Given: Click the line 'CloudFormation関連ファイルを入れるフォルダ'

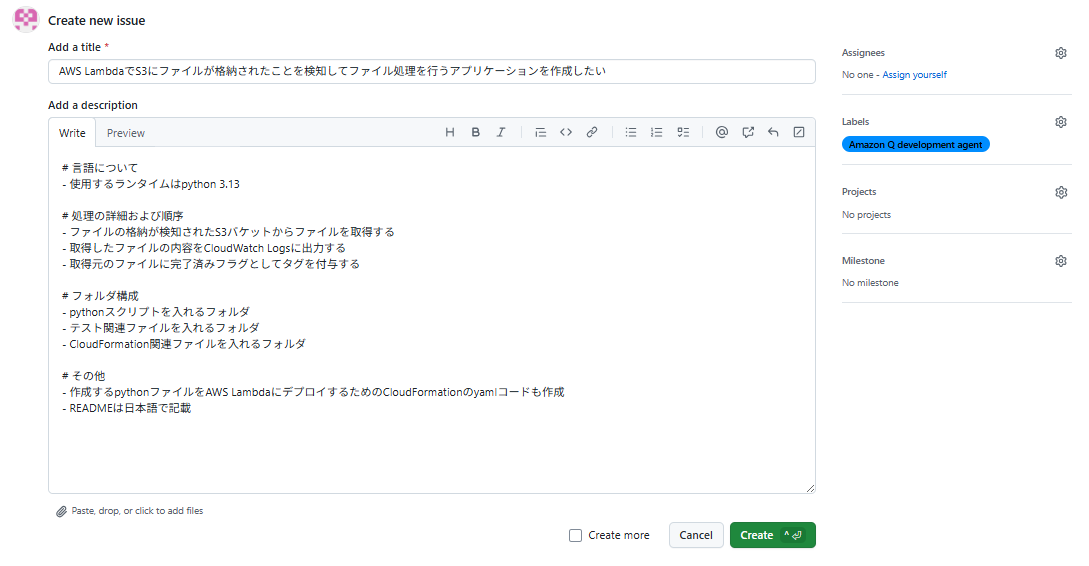Looking at the screenshot, I should [183, 344].
